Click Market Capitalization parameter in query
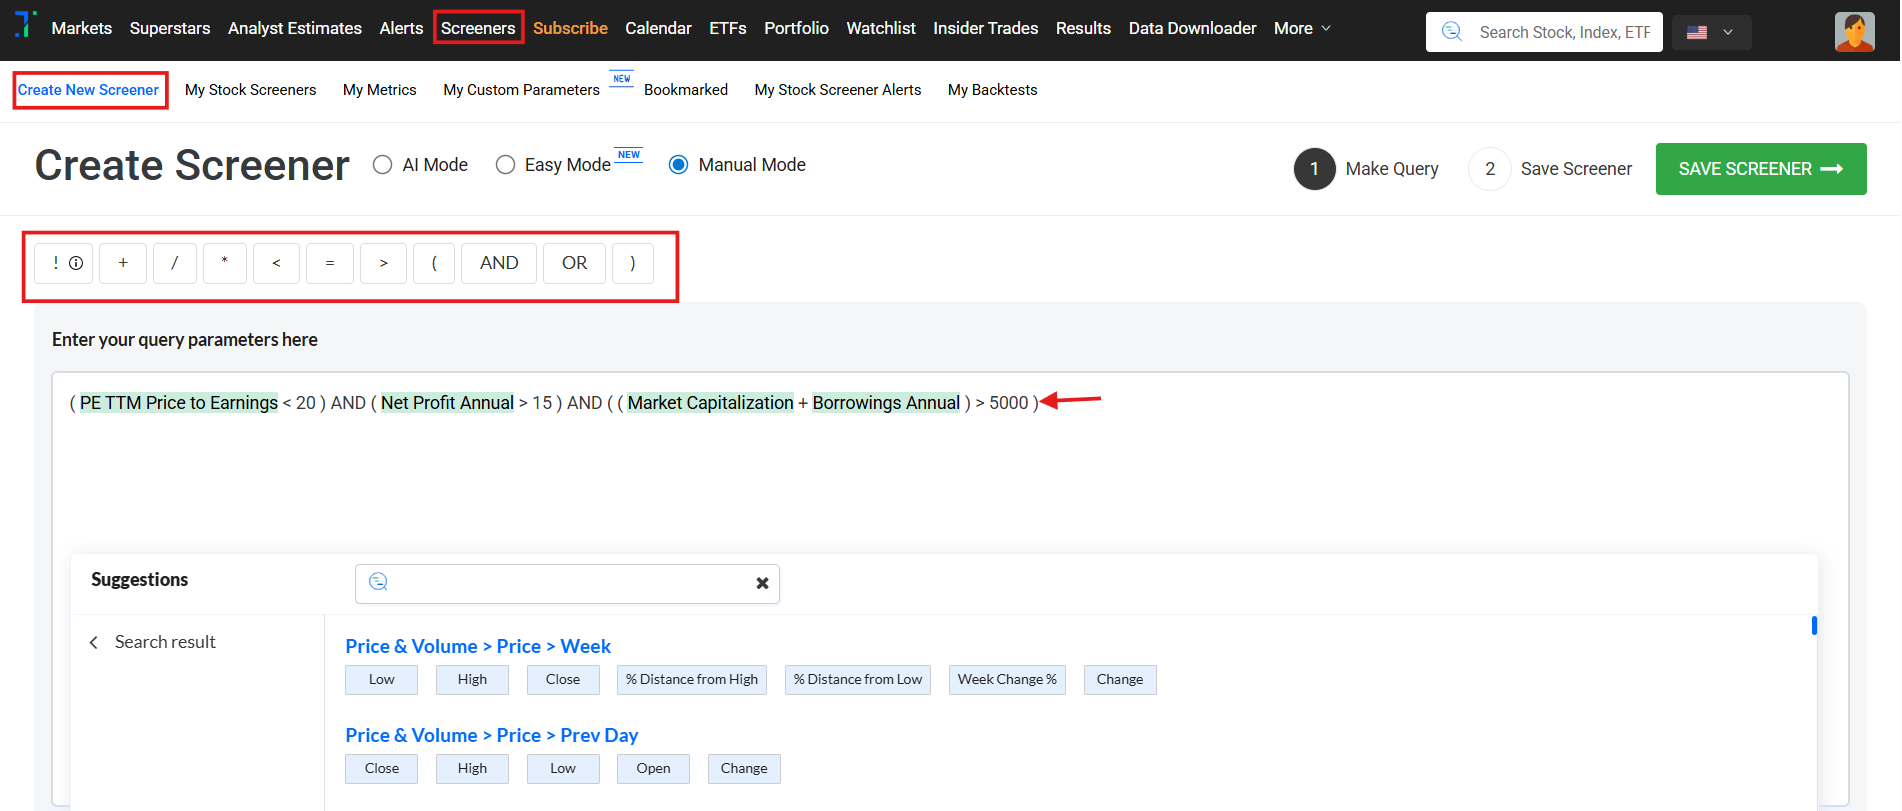Image resolution: width=1902 pixels, height=811 pixels. pyautogui.click(x=710, y=403)
